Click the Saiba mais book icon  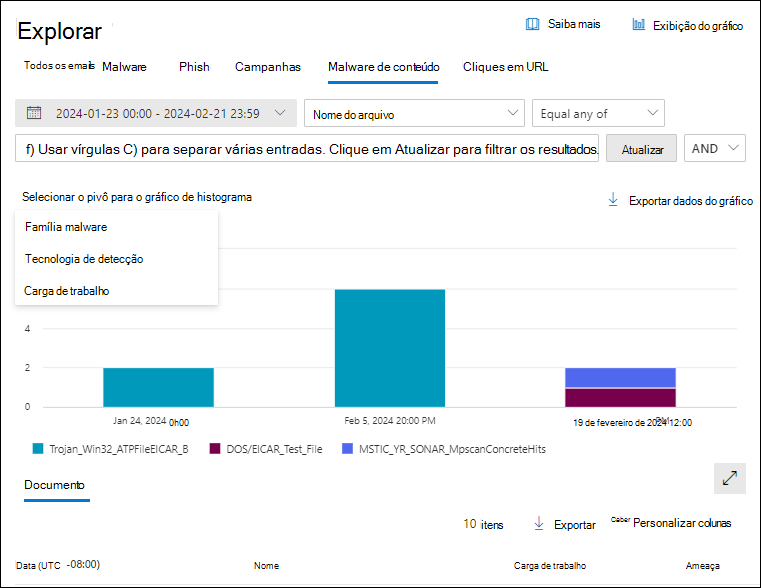532,24
